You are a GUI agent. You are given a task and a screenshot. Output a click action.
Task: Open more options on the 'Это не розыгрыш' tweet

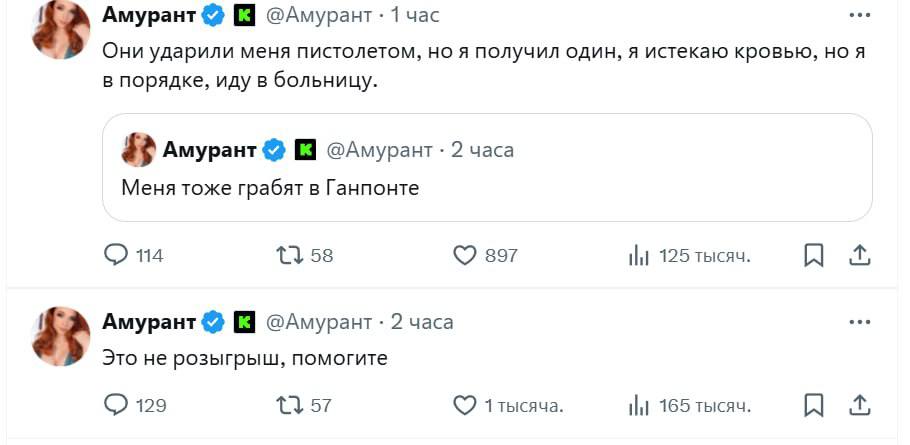859,322
